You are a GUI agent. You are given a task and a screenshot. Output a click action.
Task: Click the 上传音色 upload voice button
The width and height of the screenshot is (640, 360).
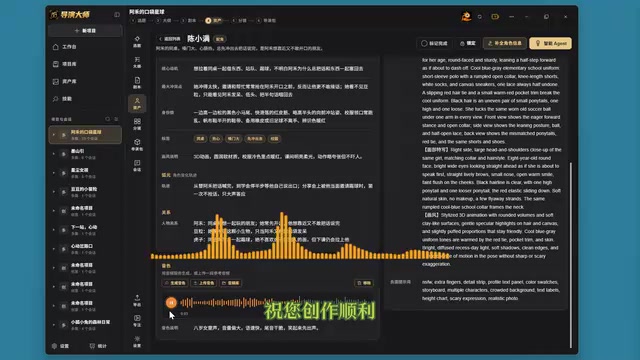pyautogui.click(x=203, y=283)
